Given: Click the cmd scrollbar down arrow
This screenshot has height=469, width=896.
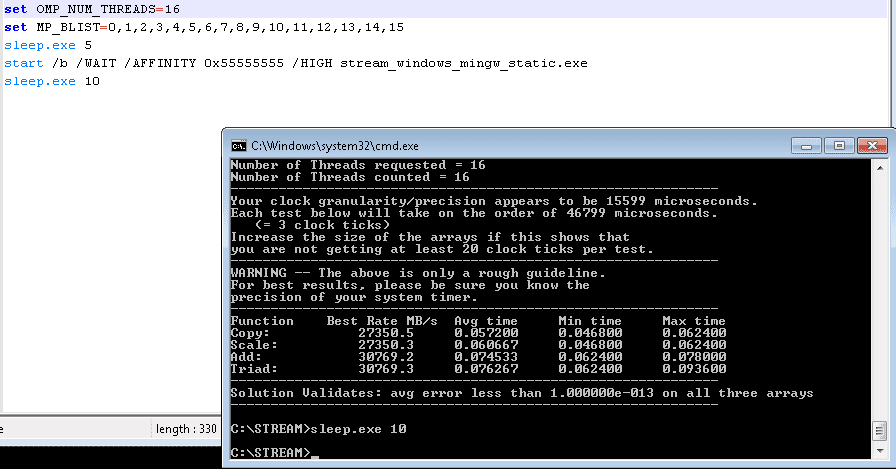Looking at the screenshot, I should (x=879, y=451).
